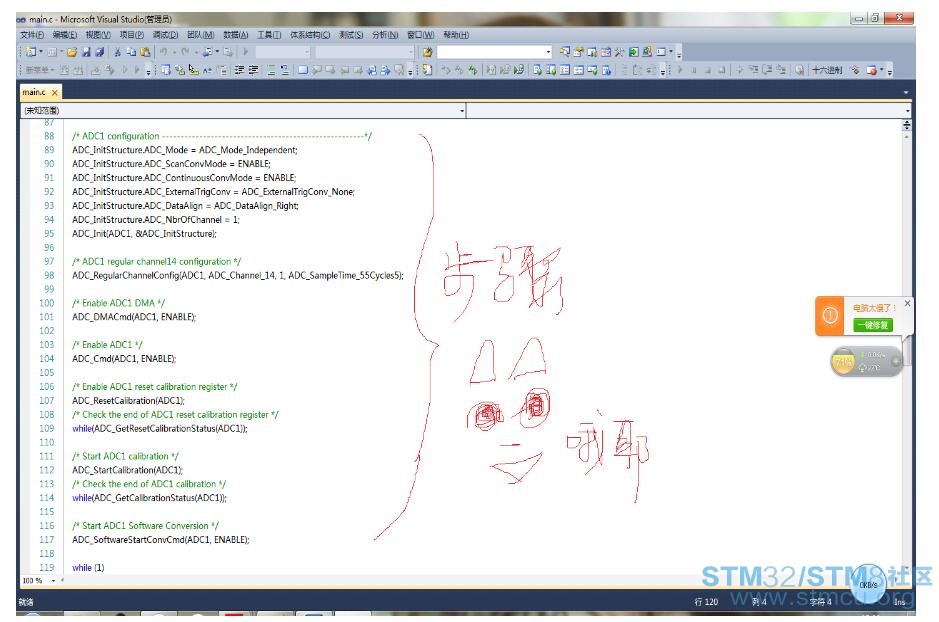Click the green 一键修复 button

click(873, 325)
